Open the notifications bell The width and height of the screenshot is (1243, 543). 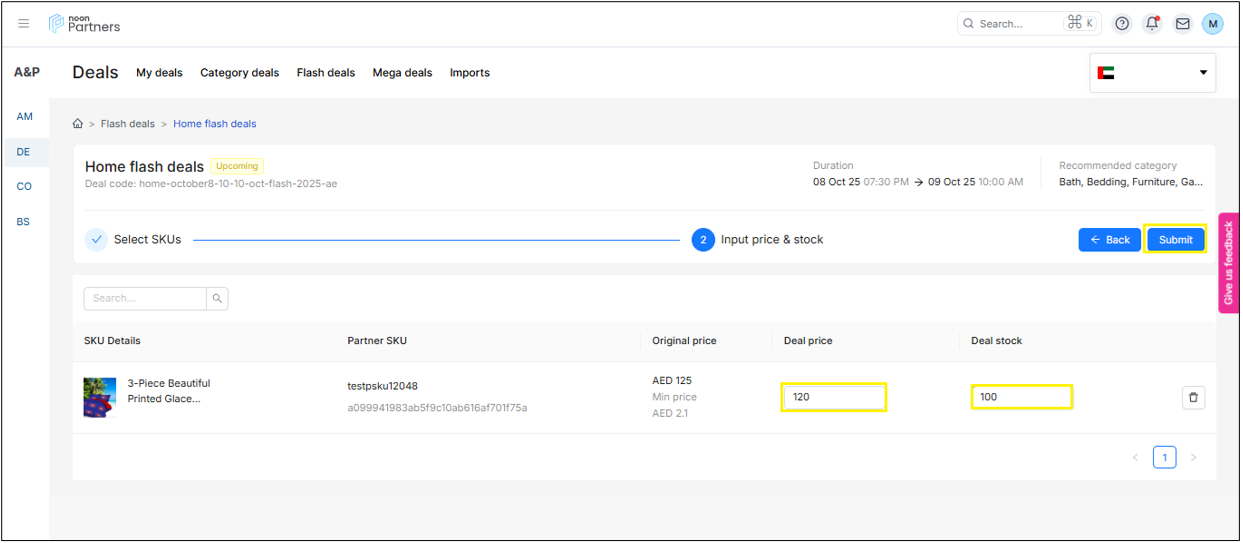(x=1152, y=24)
